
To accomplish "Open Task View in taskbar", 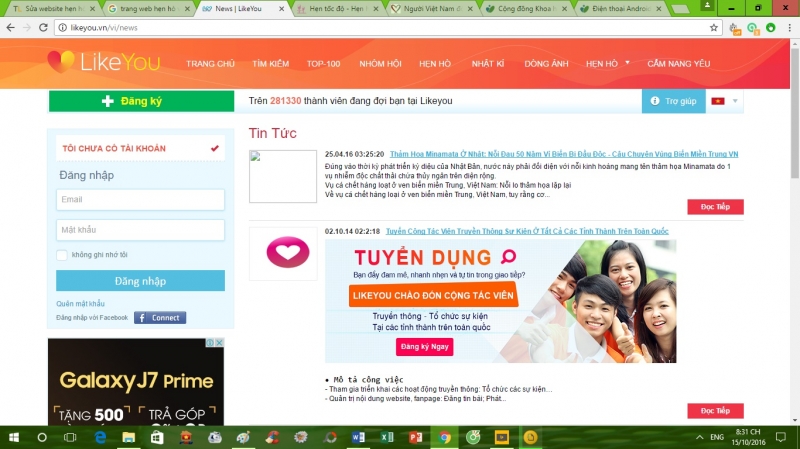I will point(70,437).
